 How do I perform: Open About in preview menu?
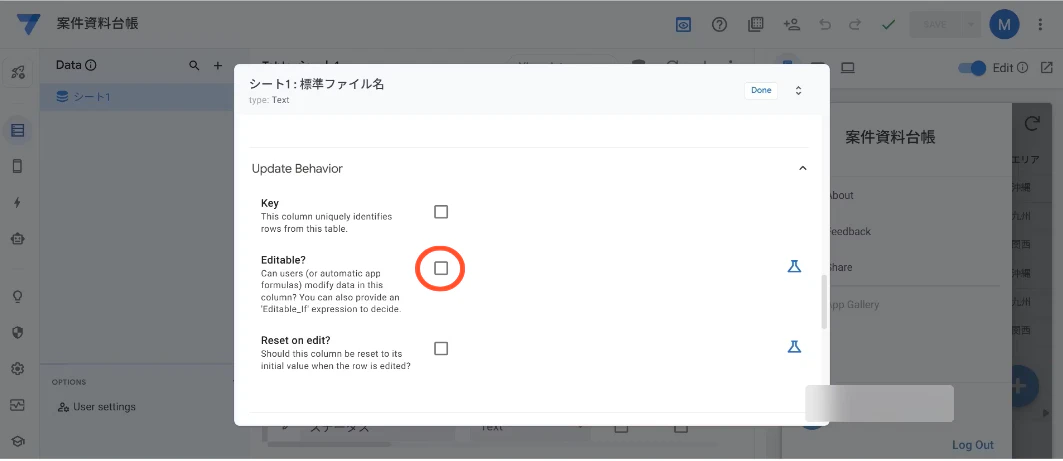[841, 195]
